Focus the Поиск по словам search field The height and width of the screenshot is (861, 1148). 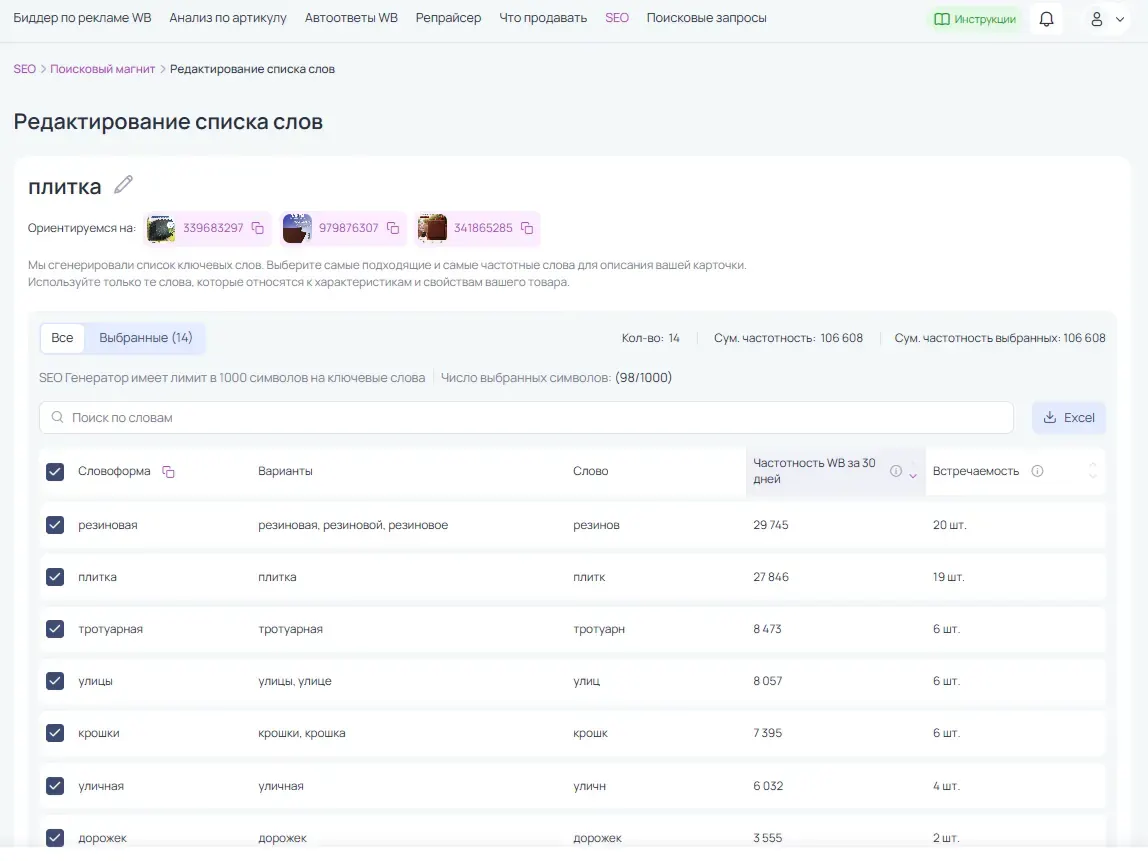pyautogui.click(x=526, y=417)
